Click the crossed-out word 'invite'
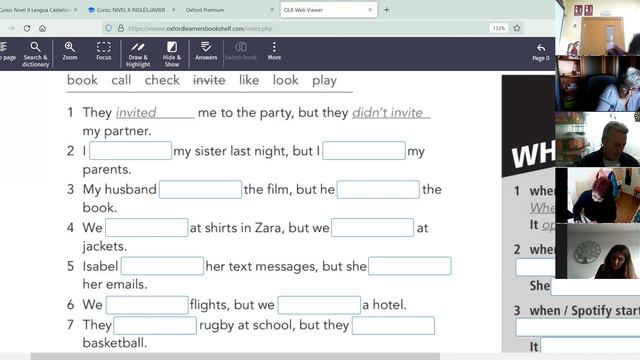Screen dimensions: 640x360 coord(209,80)
